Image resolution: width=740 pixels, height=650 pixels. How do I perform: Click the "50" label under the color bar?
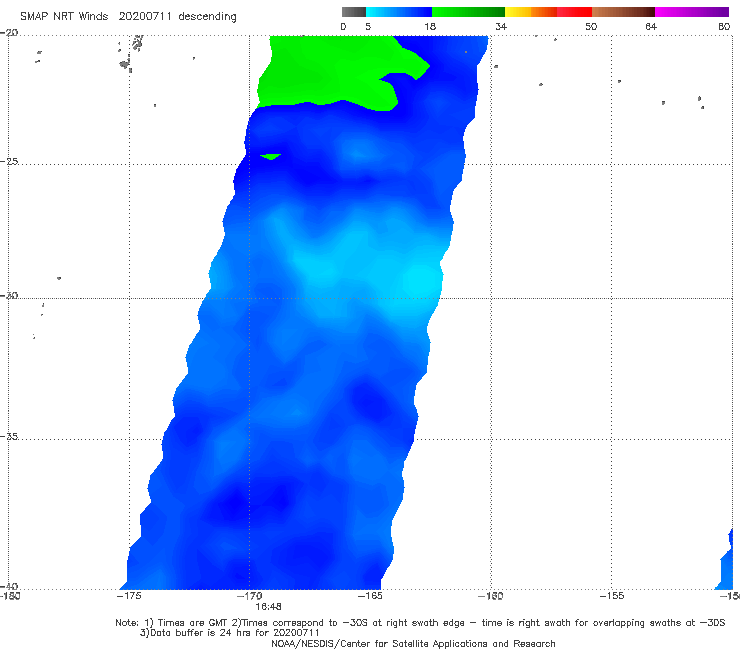591,26
